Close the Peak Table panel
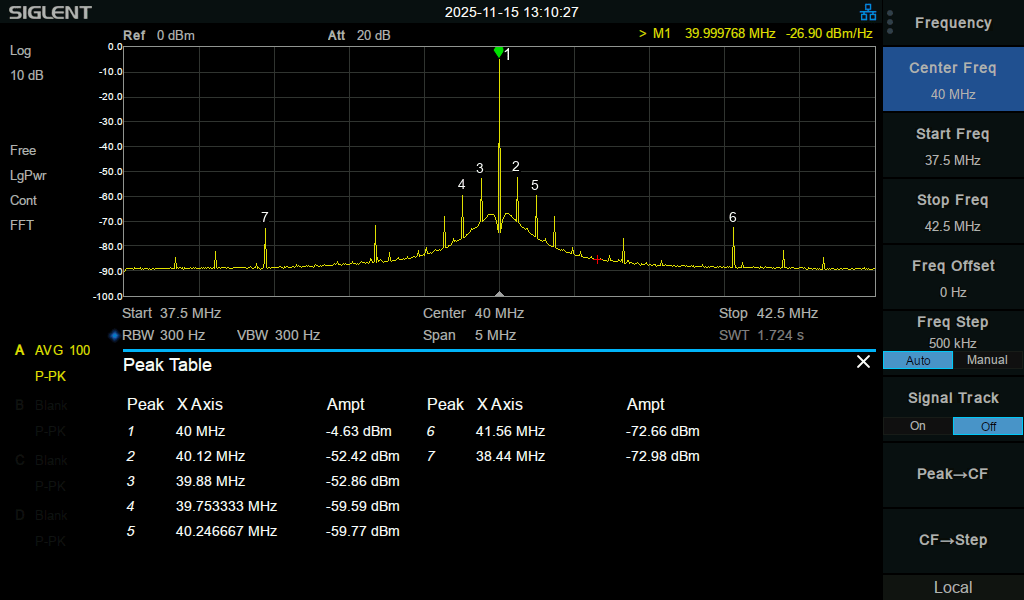1024x600 pixels. point(863,362)
